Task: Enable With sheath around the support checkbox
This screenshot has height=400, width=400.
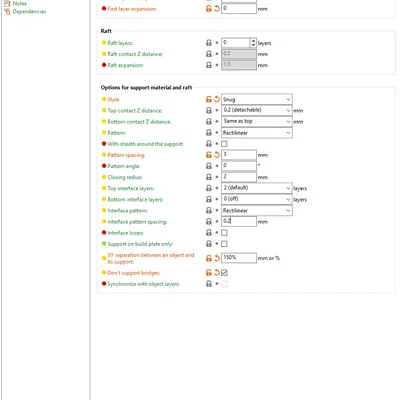Action: pos(224,144)
